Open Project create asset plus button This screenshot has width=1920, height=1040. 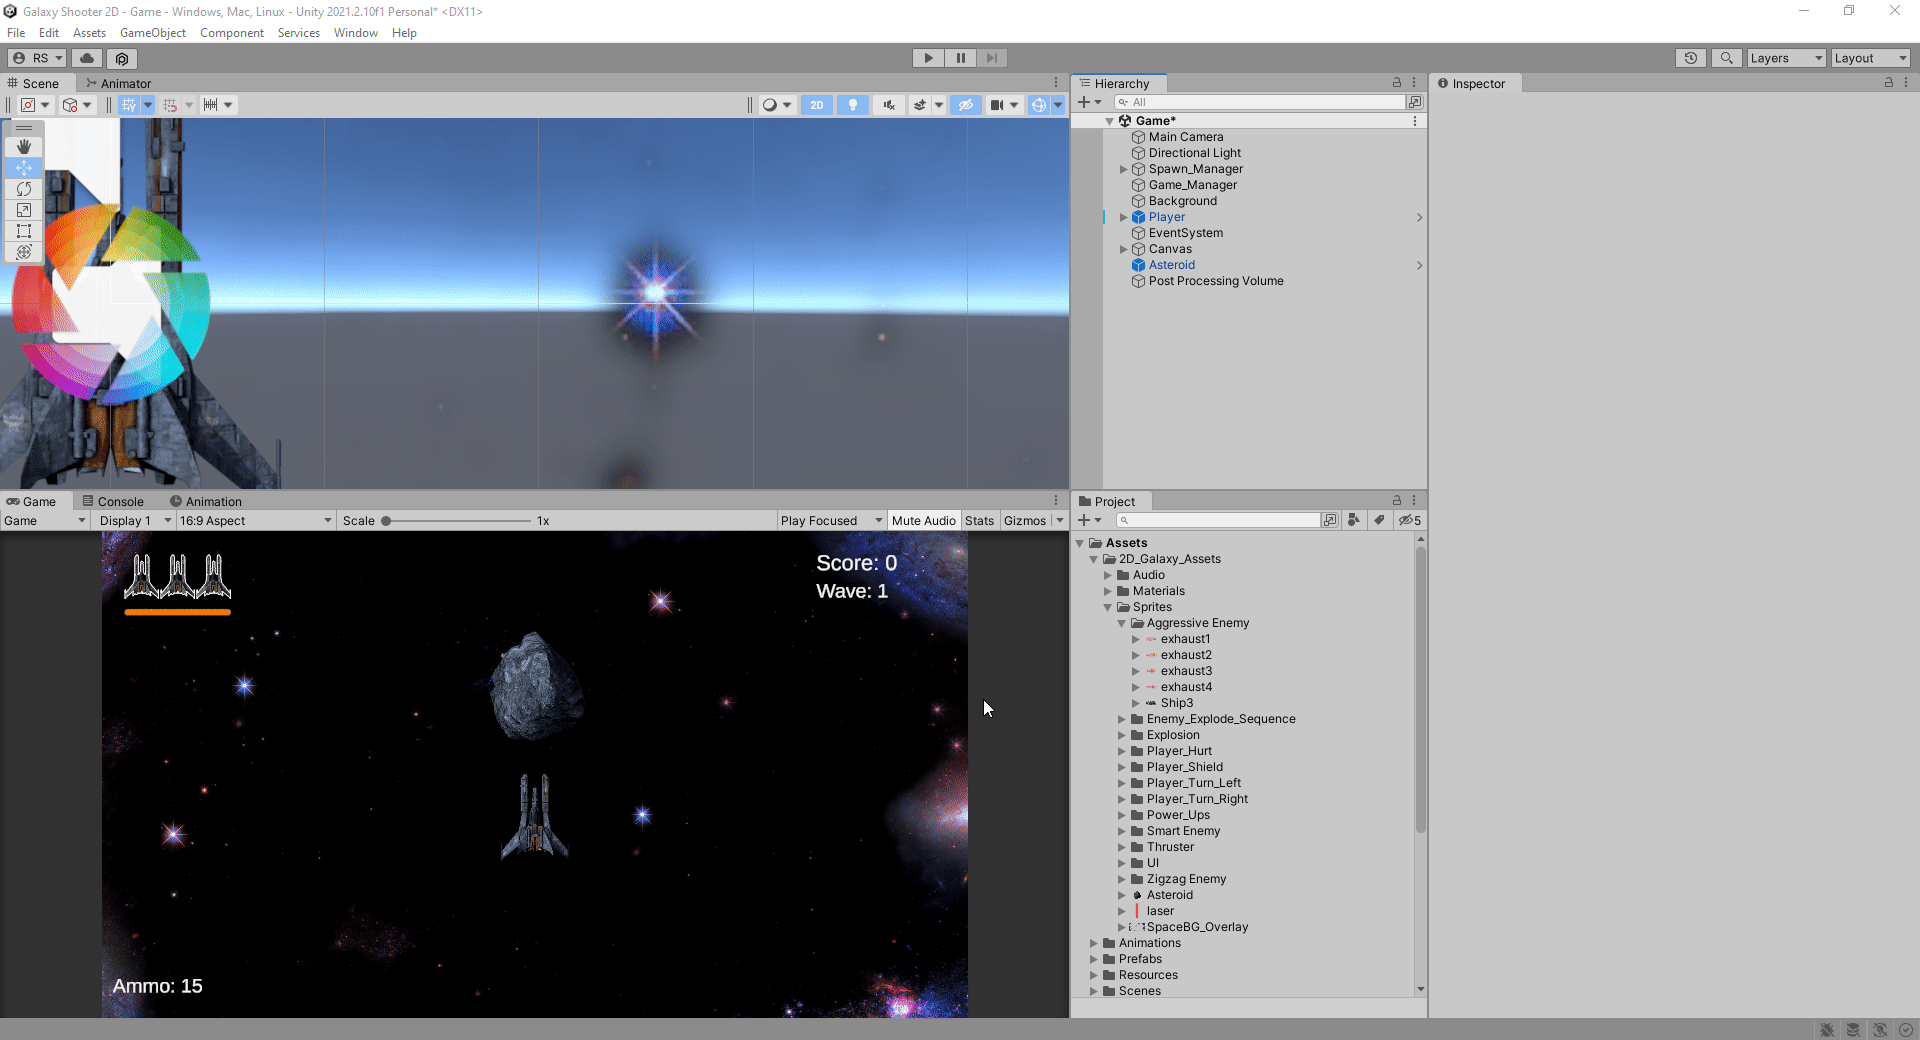pyautogui.click(x=1089, y=520)
